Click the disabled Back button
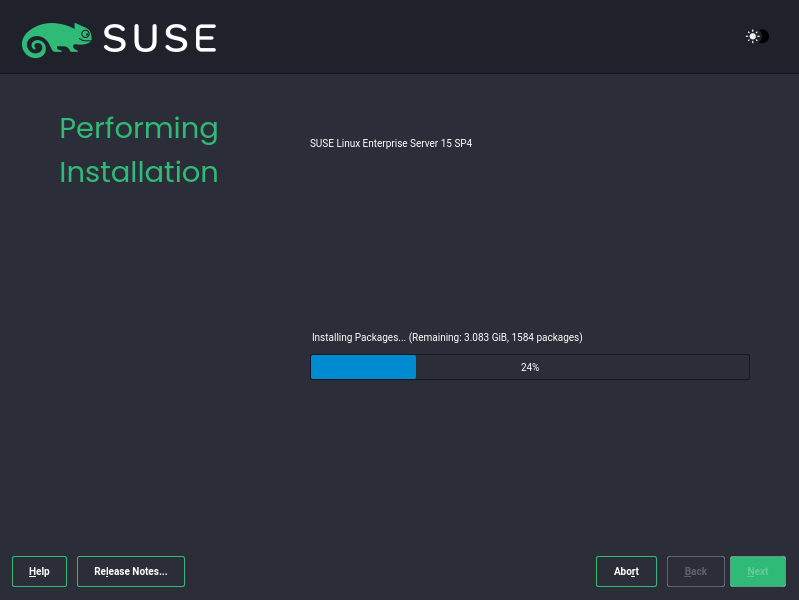The height and width of the screenshot is (600, 799). 696,571
